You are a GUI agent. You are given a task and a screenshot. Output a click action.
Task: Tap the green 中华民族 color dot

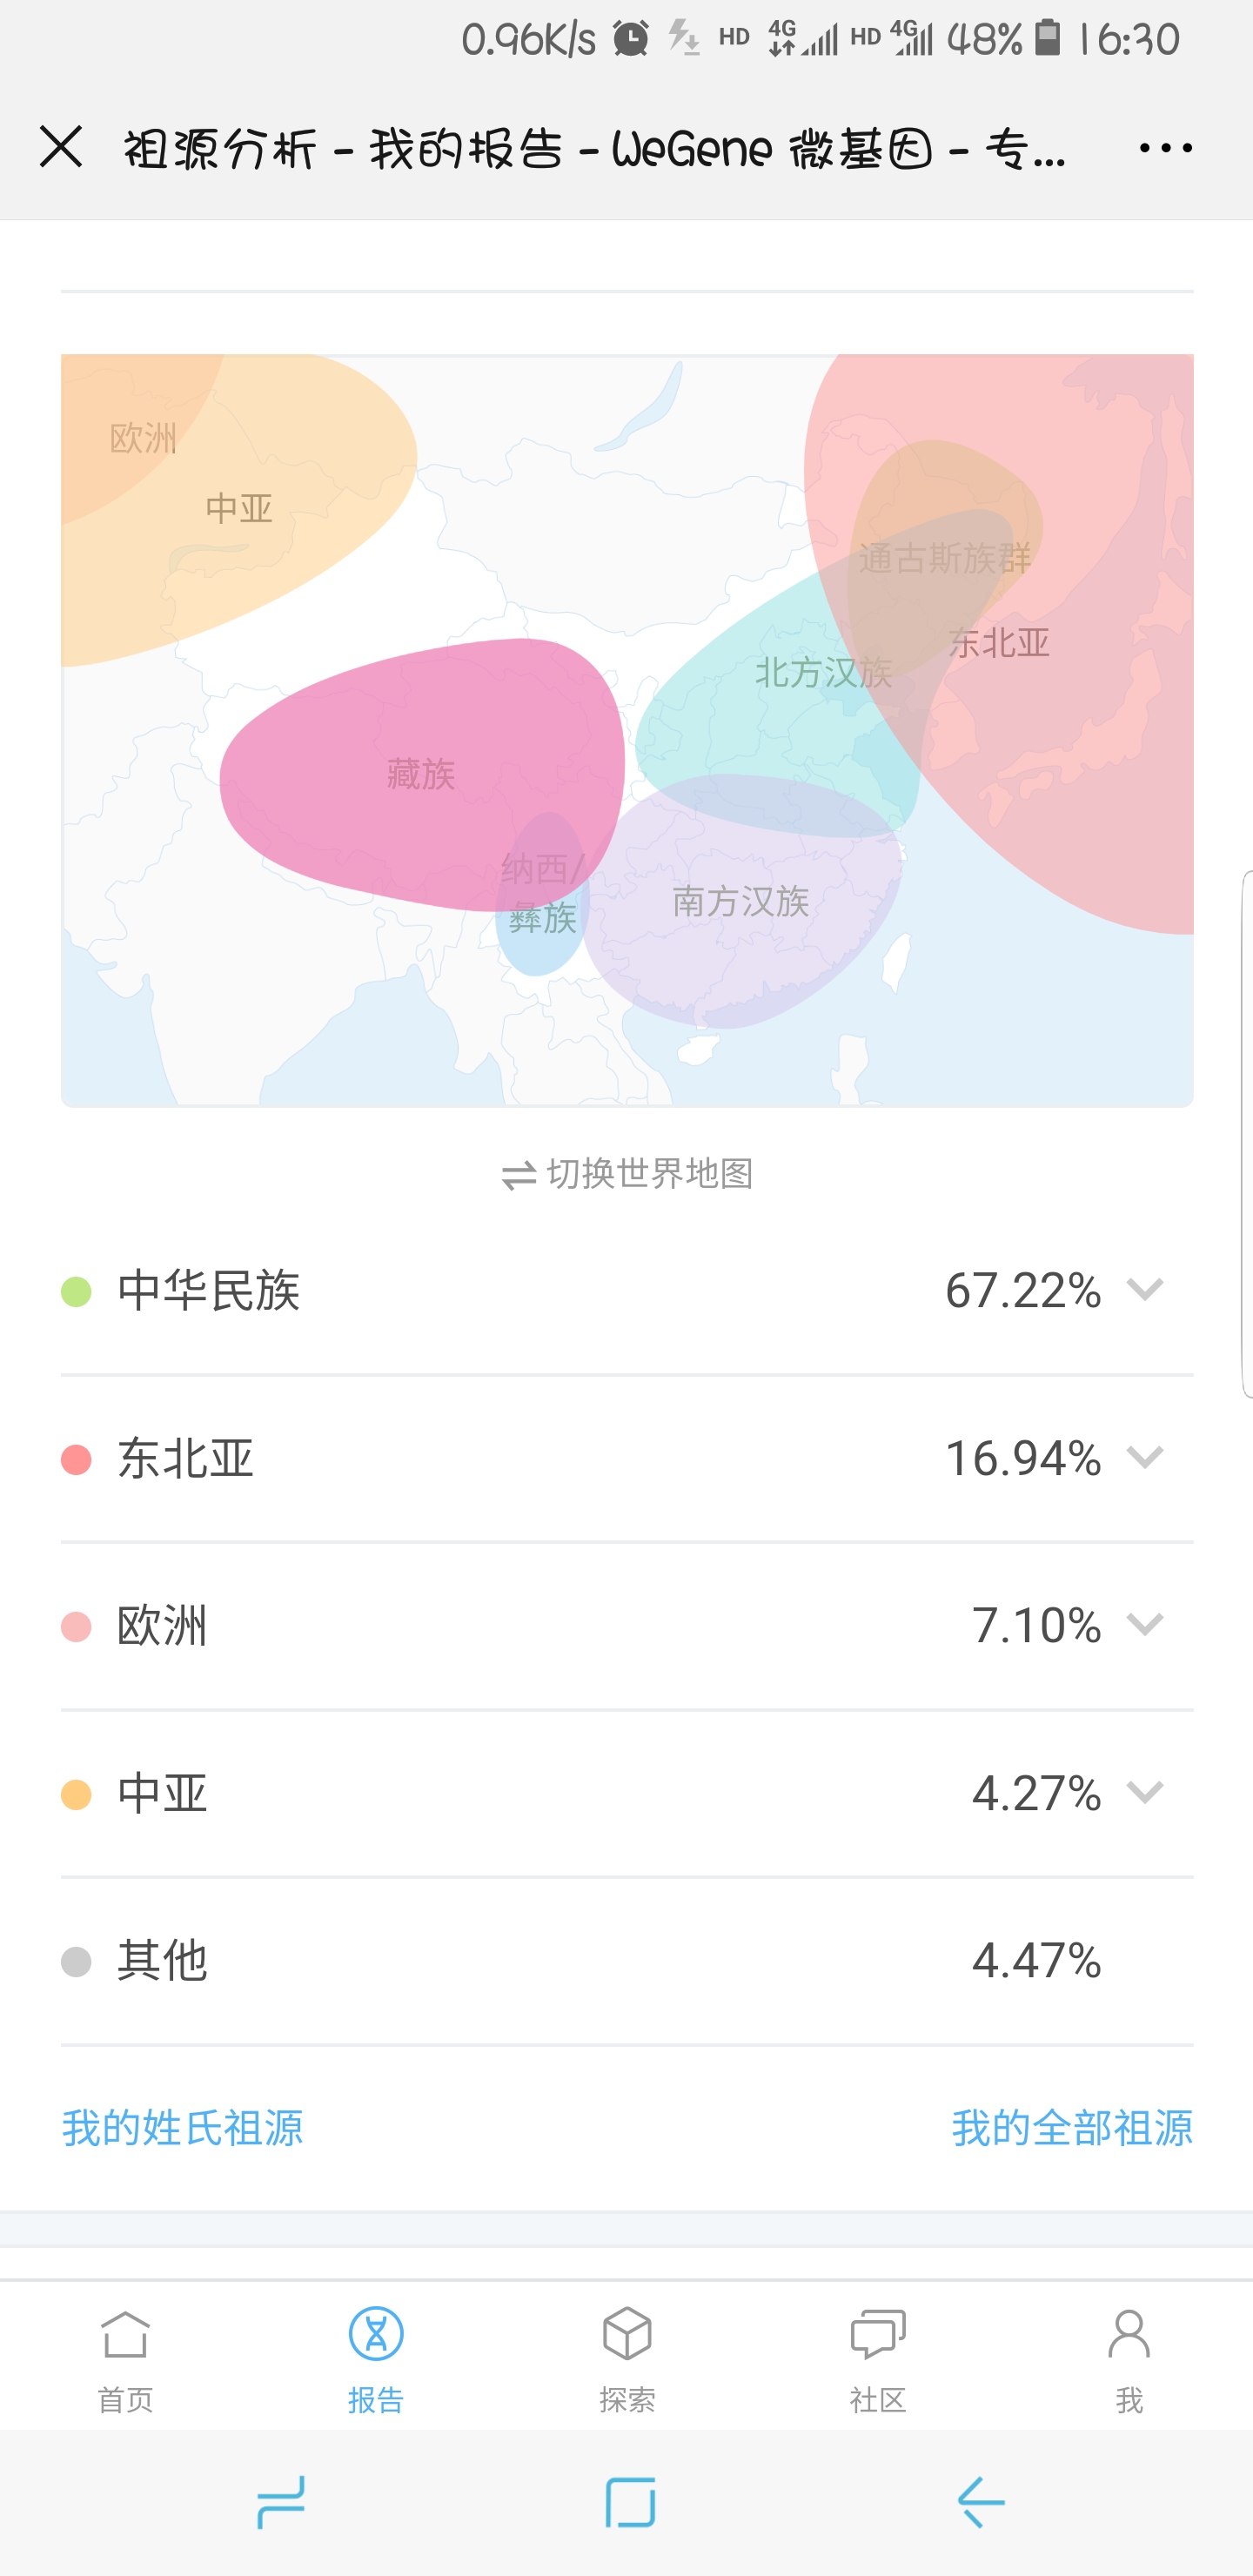pos(76,1291)
